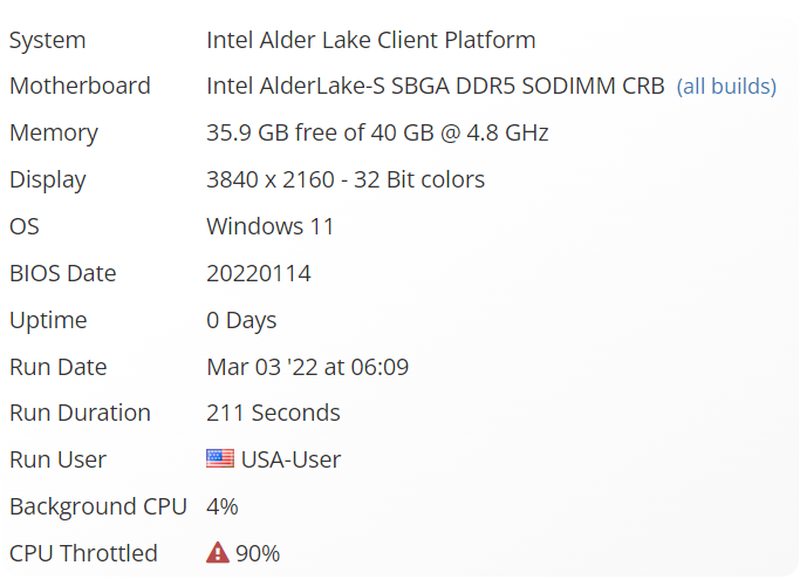Image resolution: width=800 pixels, height=579 pixels.
Task: Click the BIOS date value 20220114
Action: tap(258, 273)
